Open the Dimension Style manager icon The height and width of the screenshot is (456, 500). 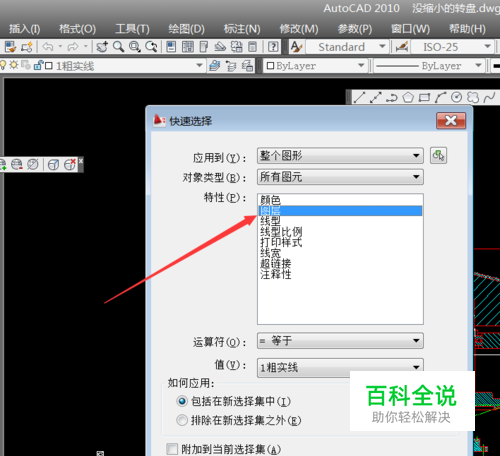coord(402,47)
